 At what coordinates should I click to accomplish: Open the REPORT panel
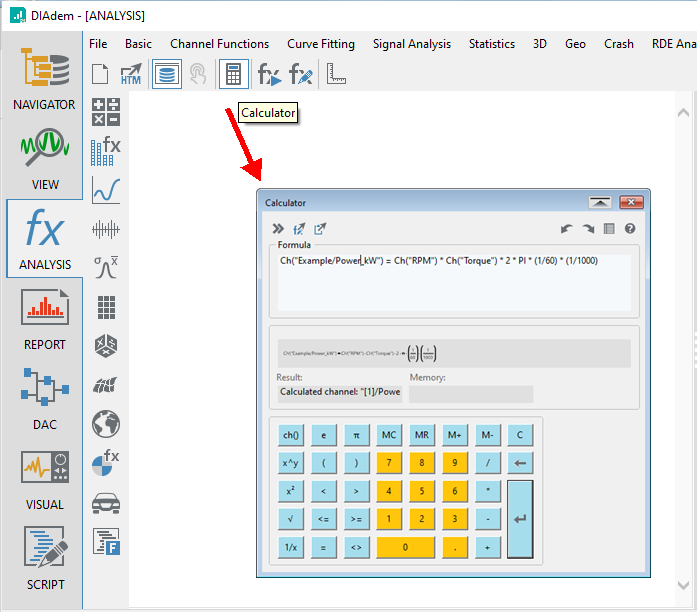44,320
